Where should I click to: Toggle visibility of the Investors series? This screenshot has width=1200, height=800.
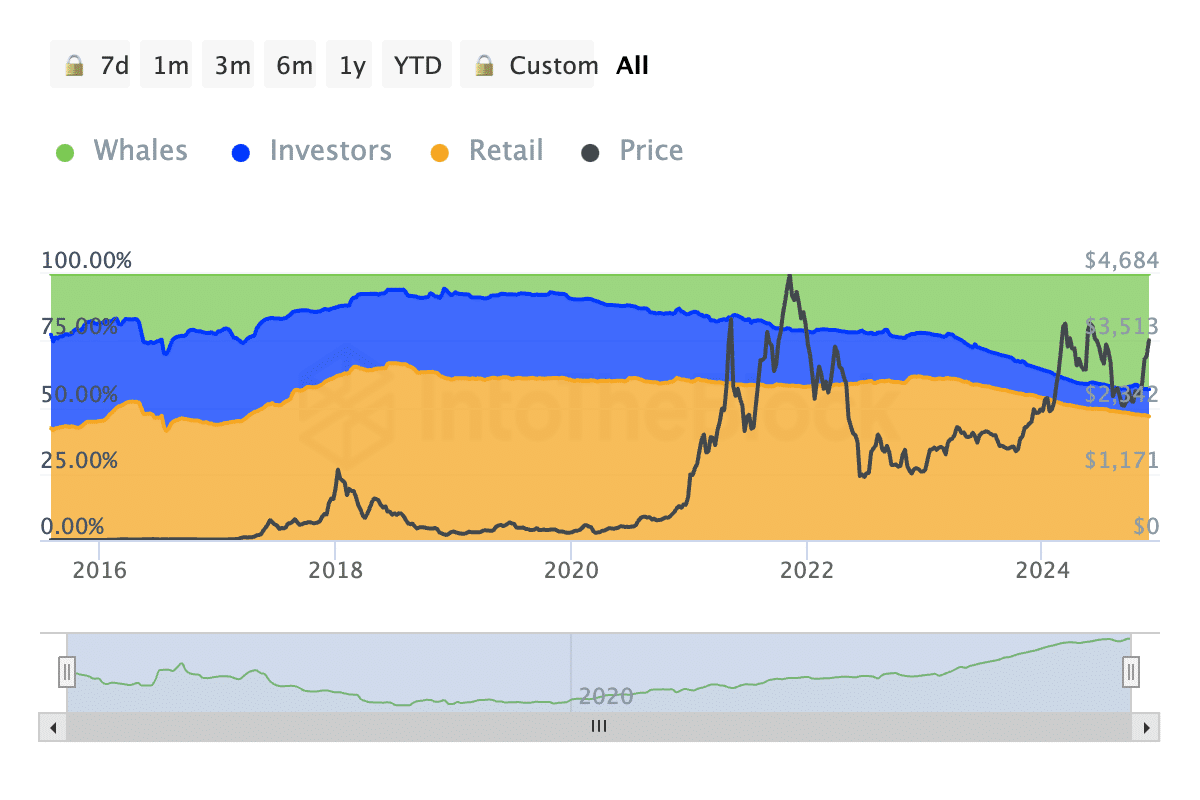point(330,150)
